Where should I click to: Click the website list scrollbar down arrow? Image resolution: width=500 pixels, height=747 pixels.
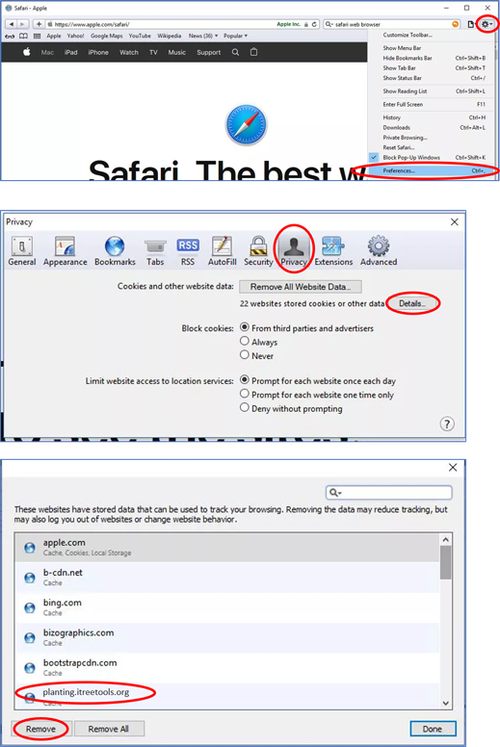coord(446,703)
